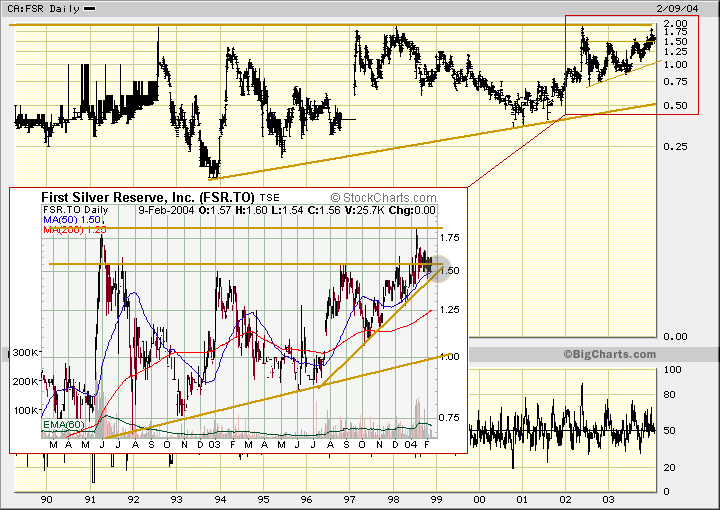Viewport: 720px width, 510px height.
Task: Click the "TSE" exchange label in the inset
Action: [270, 198]
